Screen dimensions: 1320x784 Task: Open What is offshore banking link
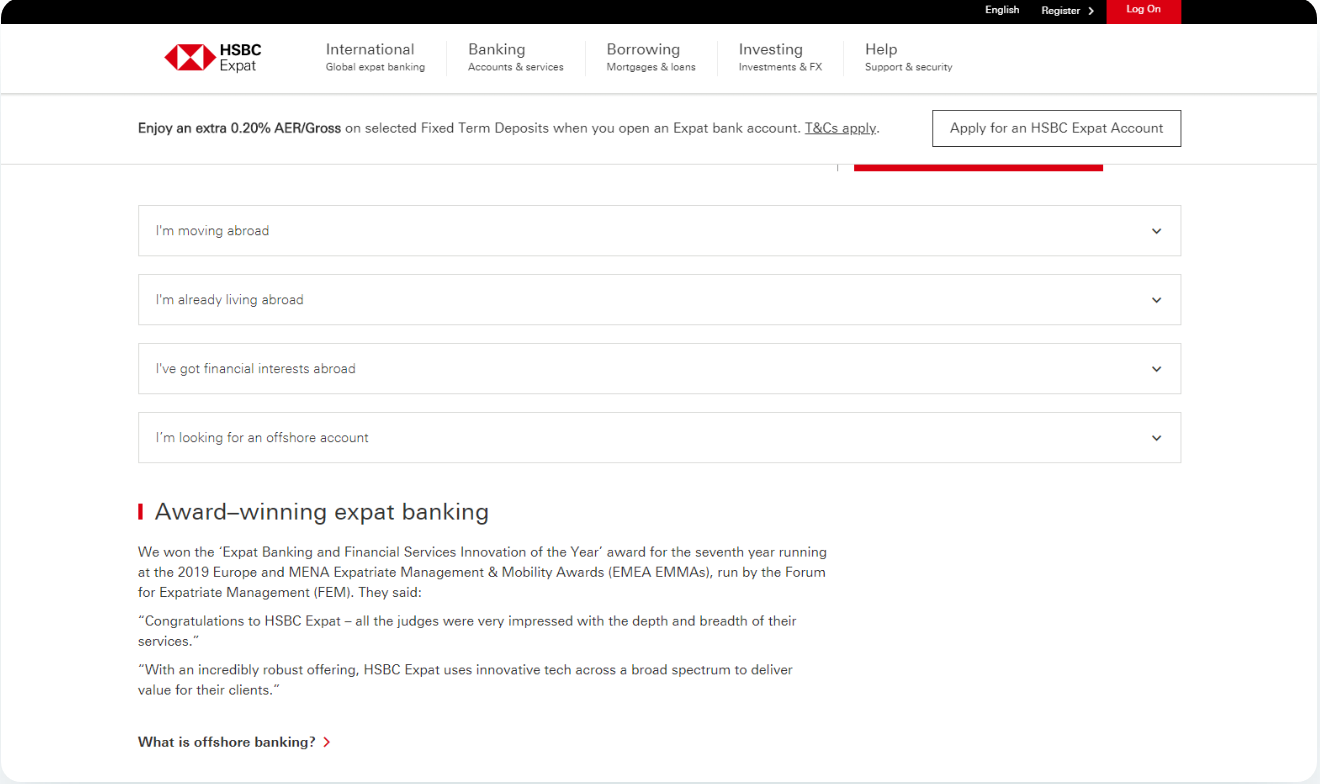click(x=227, y=742)
